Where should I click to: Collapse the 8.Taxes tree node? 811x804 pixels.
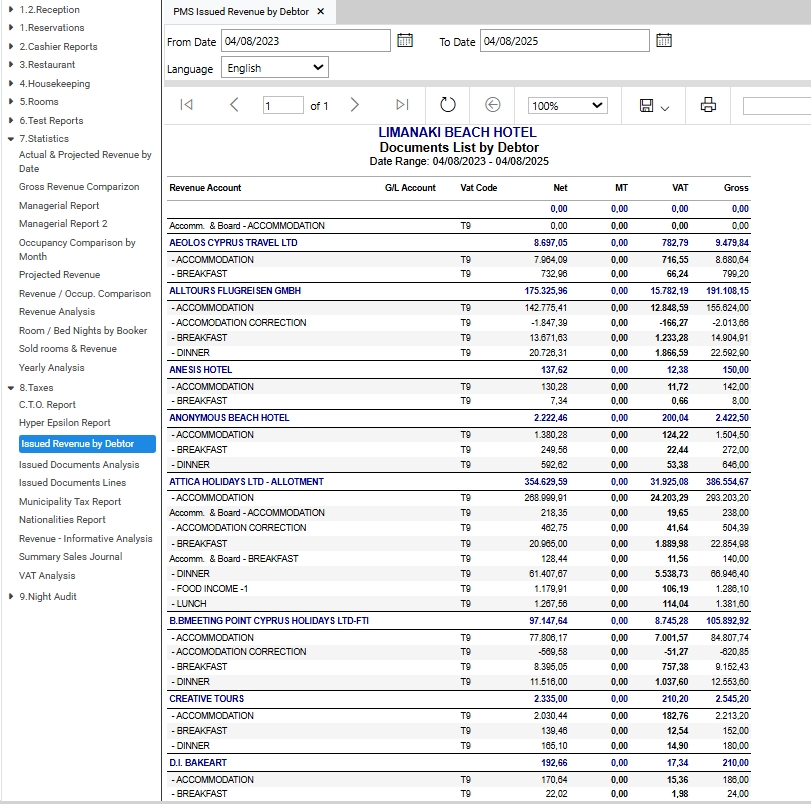point(11,388)
